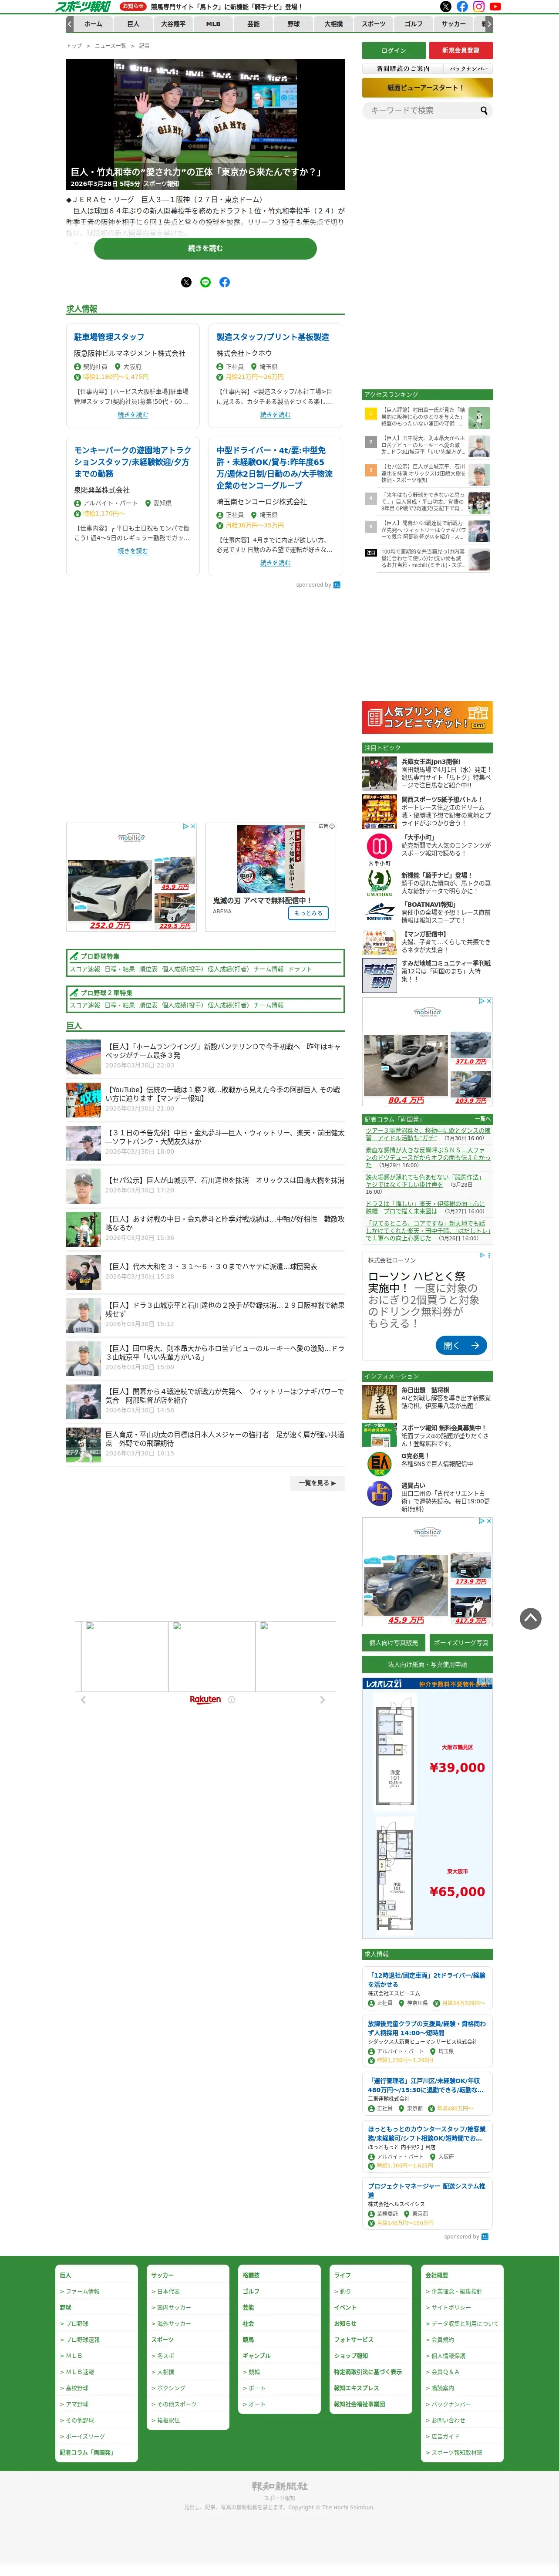Click the nav bar's left scroll arrow
This screenshot has height=2576, width=559.
coord(70,23)
